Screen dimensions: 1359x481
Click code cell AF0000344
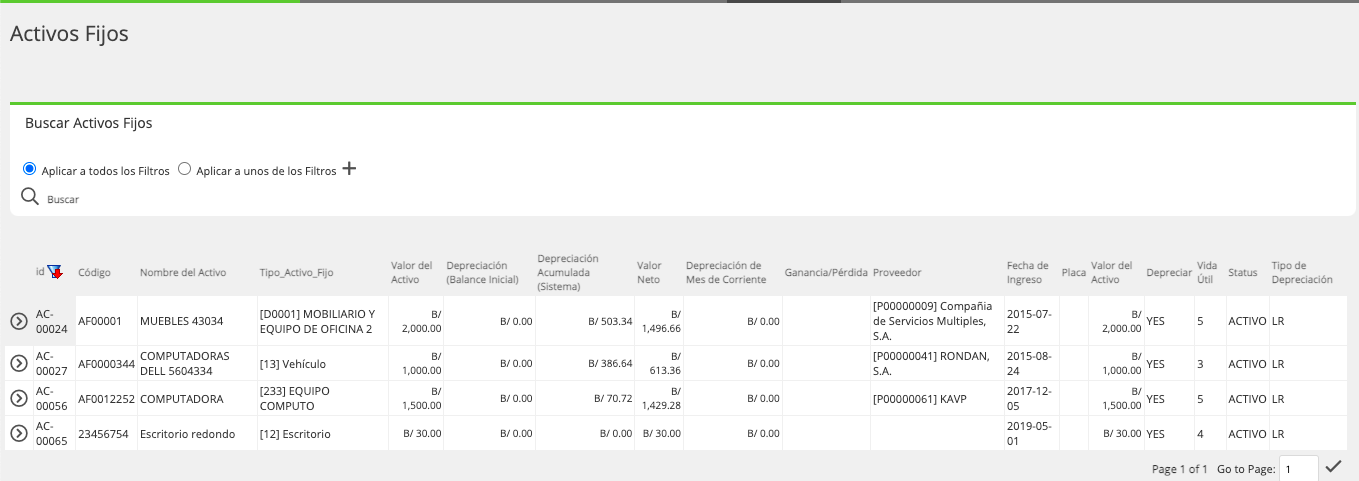(x=106, y=364)
